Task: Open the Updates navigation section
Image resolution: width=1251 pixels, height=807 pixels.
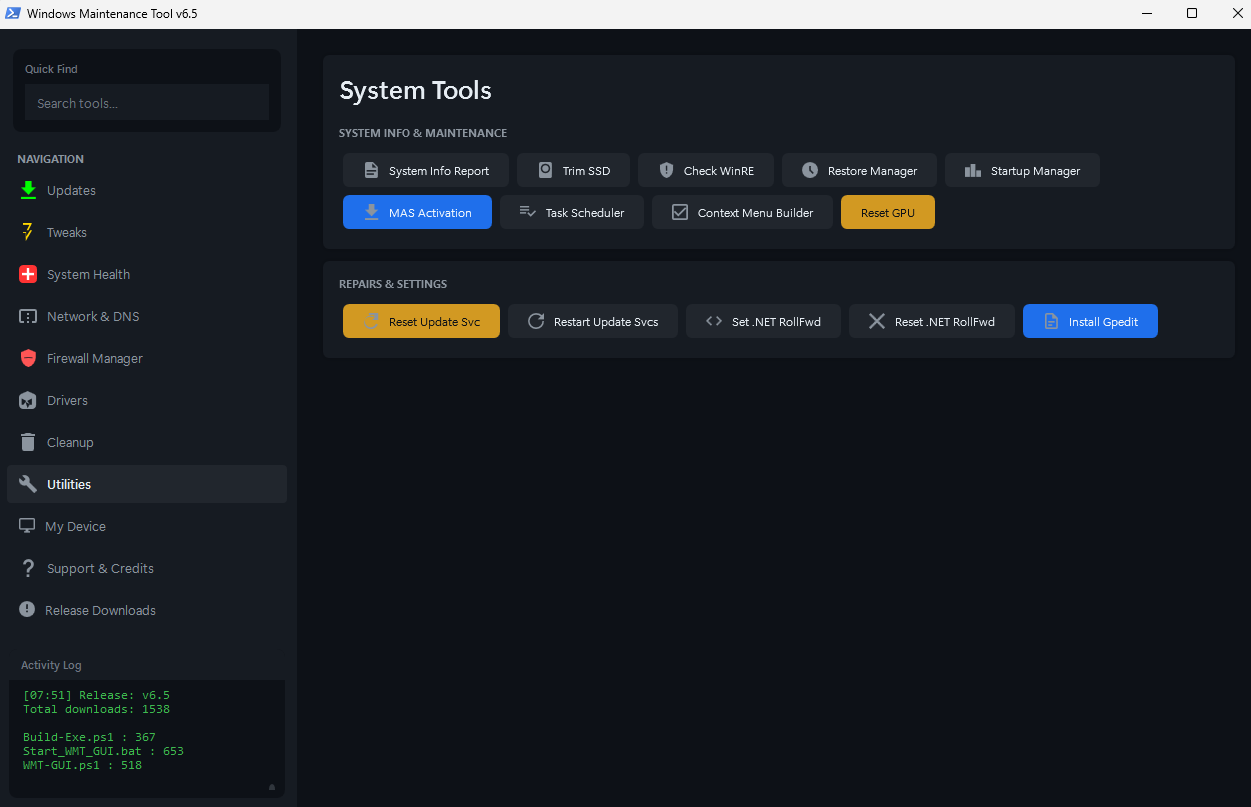Action: pos(147,190)
